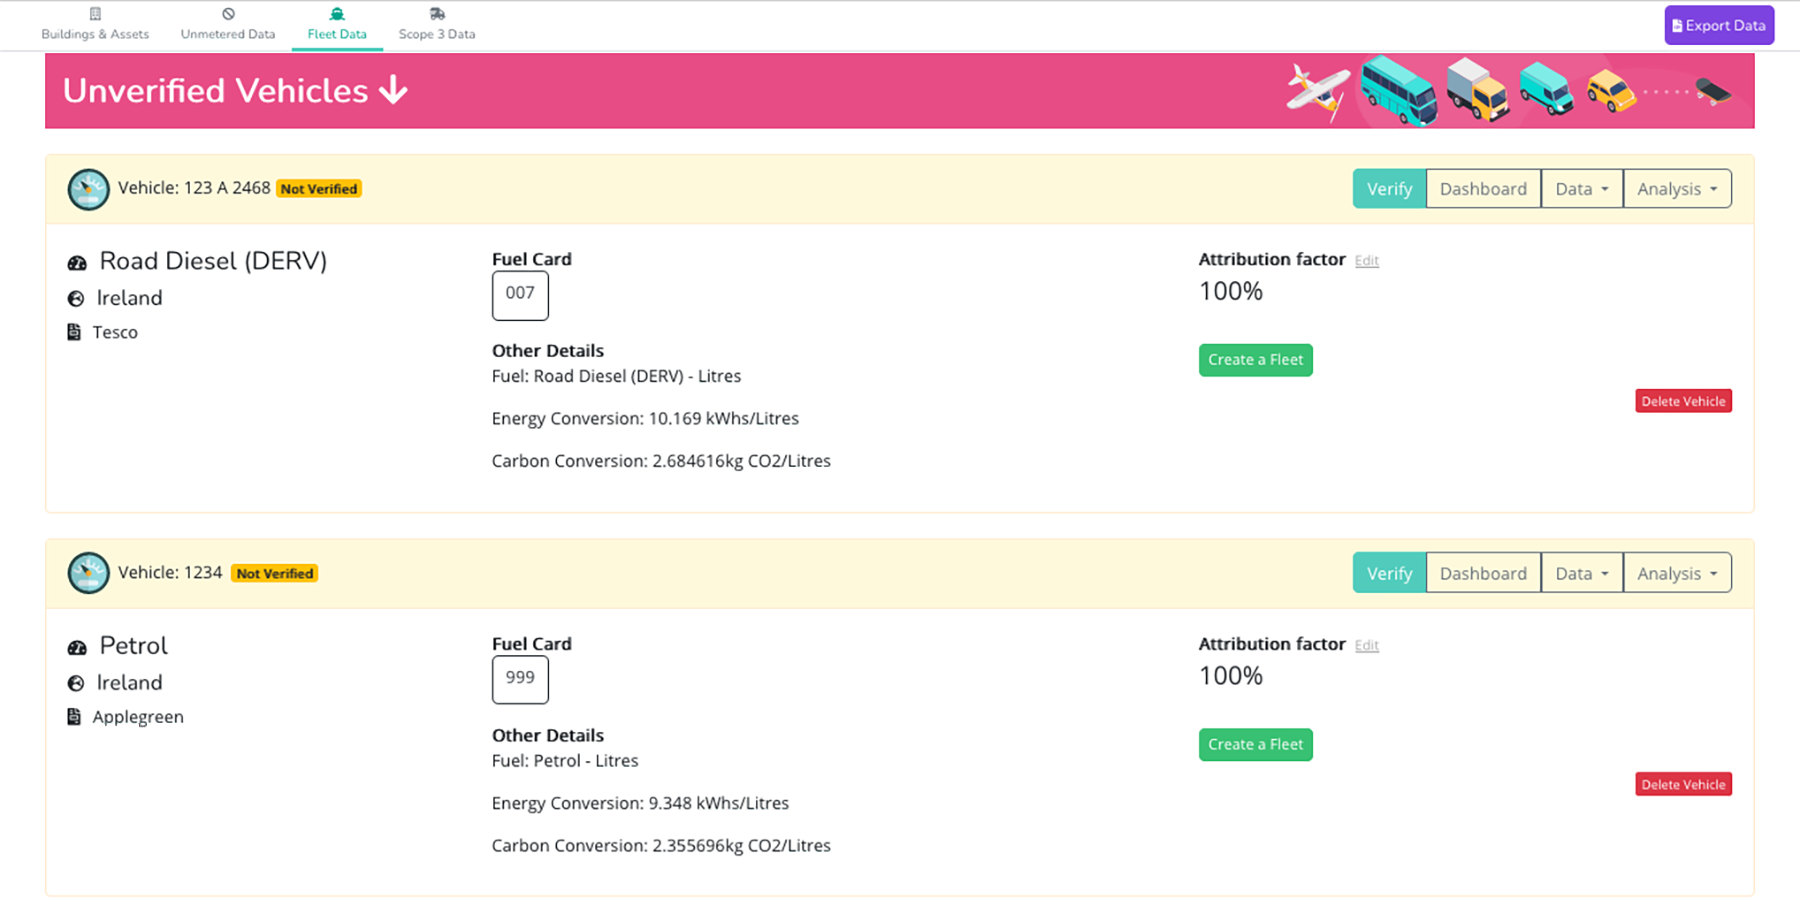Click the Tesco supplier text
1800x914 pixels.
pos(115,332)
